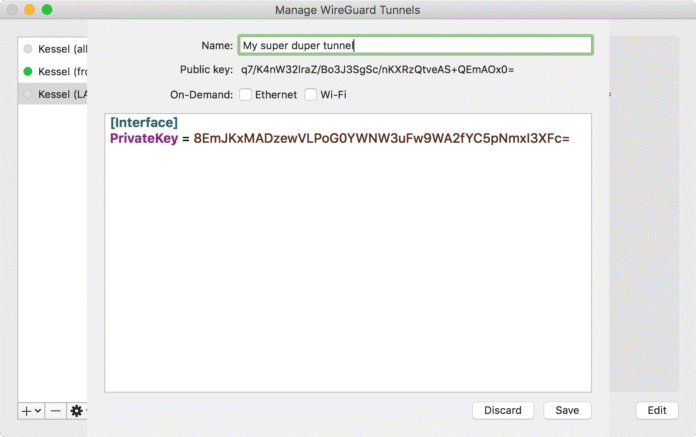The image size is (696, 437).
Task: Click the gear settings icon
Action: [75, 410]
